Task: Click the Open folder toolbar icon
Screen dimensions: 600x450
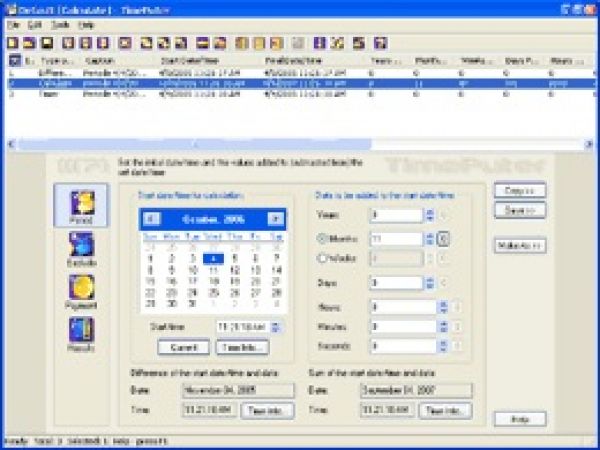Action: point(30,43)
